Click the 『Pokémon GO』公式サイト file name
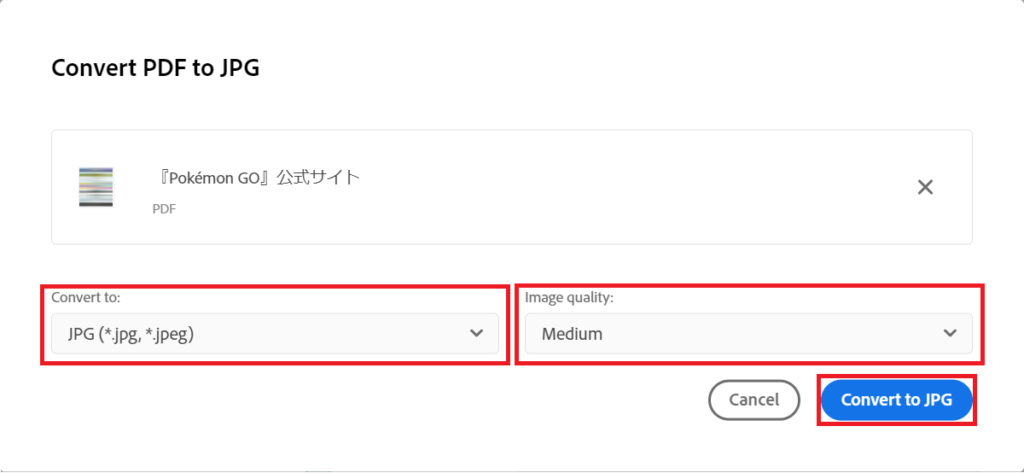 258,178
